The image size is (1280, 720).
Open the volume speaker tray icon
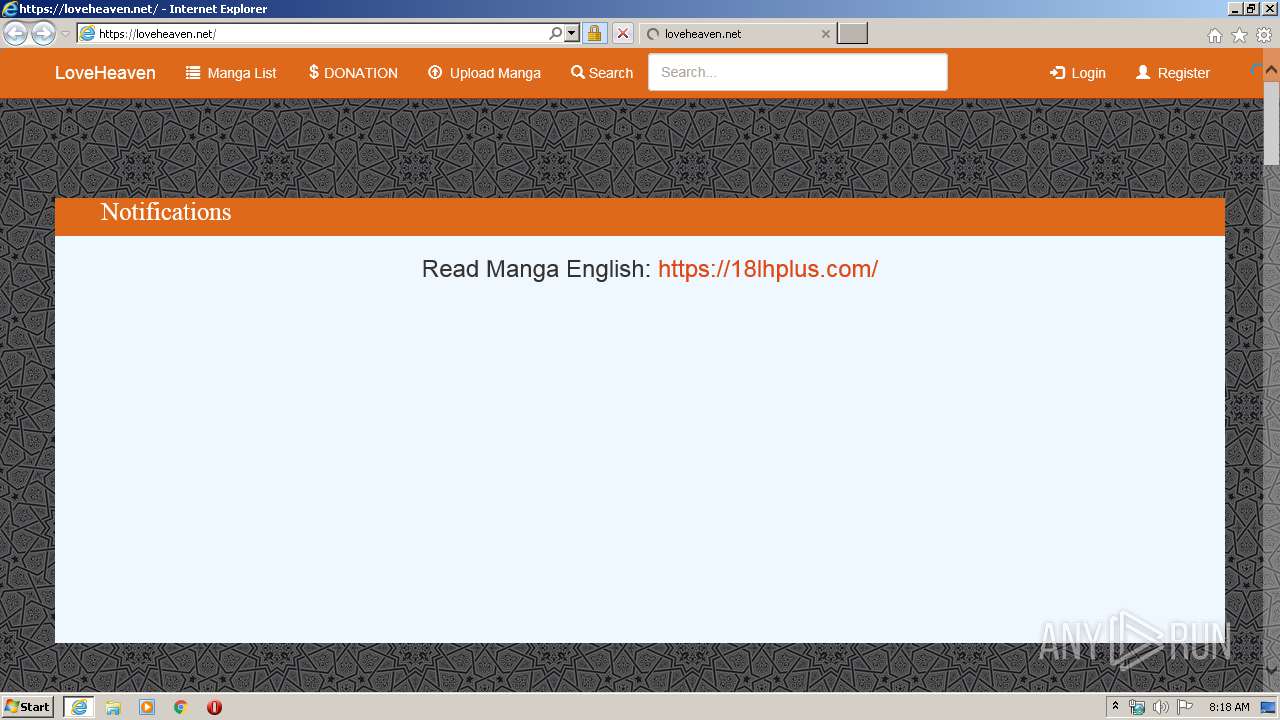1160,707
